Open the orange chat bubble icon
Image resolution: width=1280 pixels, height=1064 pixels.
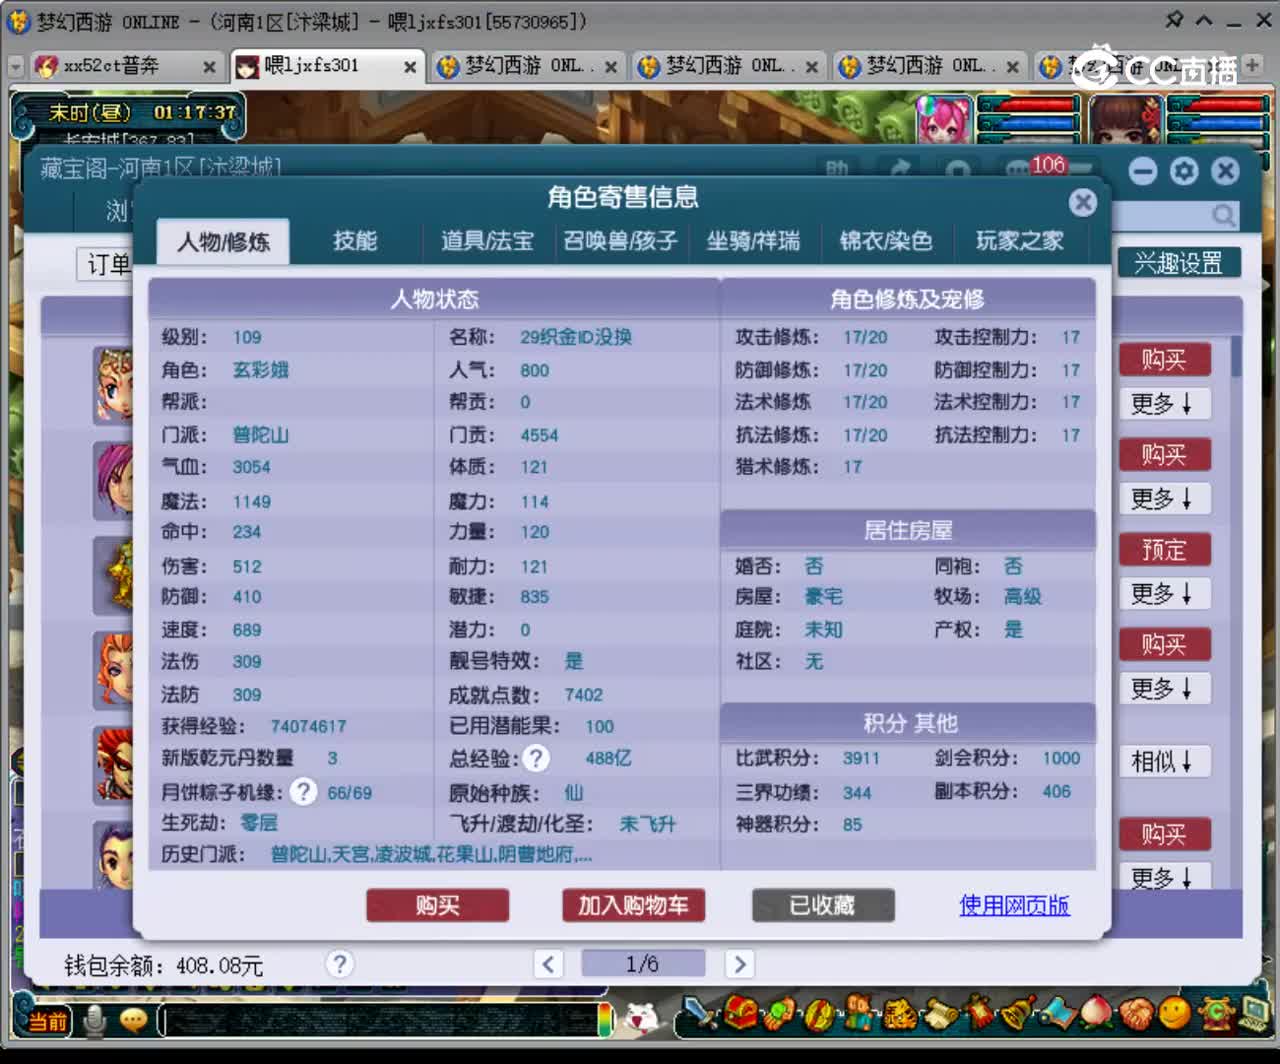(133, 1021)
